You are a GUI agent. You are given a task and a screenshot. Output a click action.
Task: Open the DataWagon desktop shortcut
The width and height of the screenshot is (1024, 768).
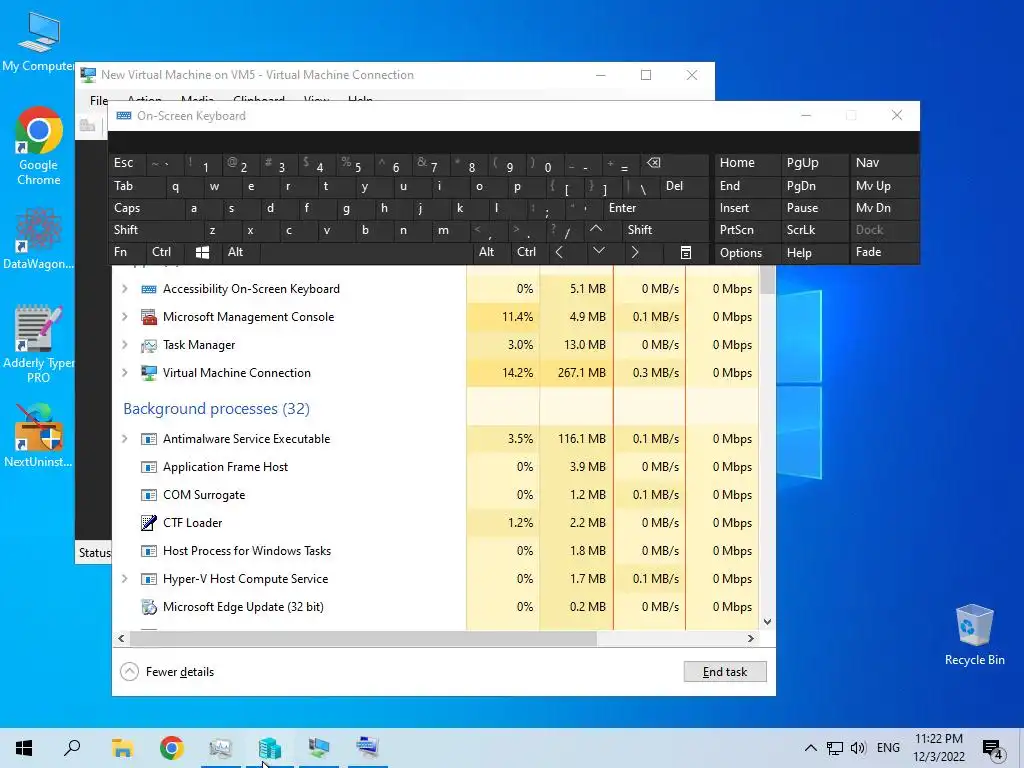tap(39, 238)
